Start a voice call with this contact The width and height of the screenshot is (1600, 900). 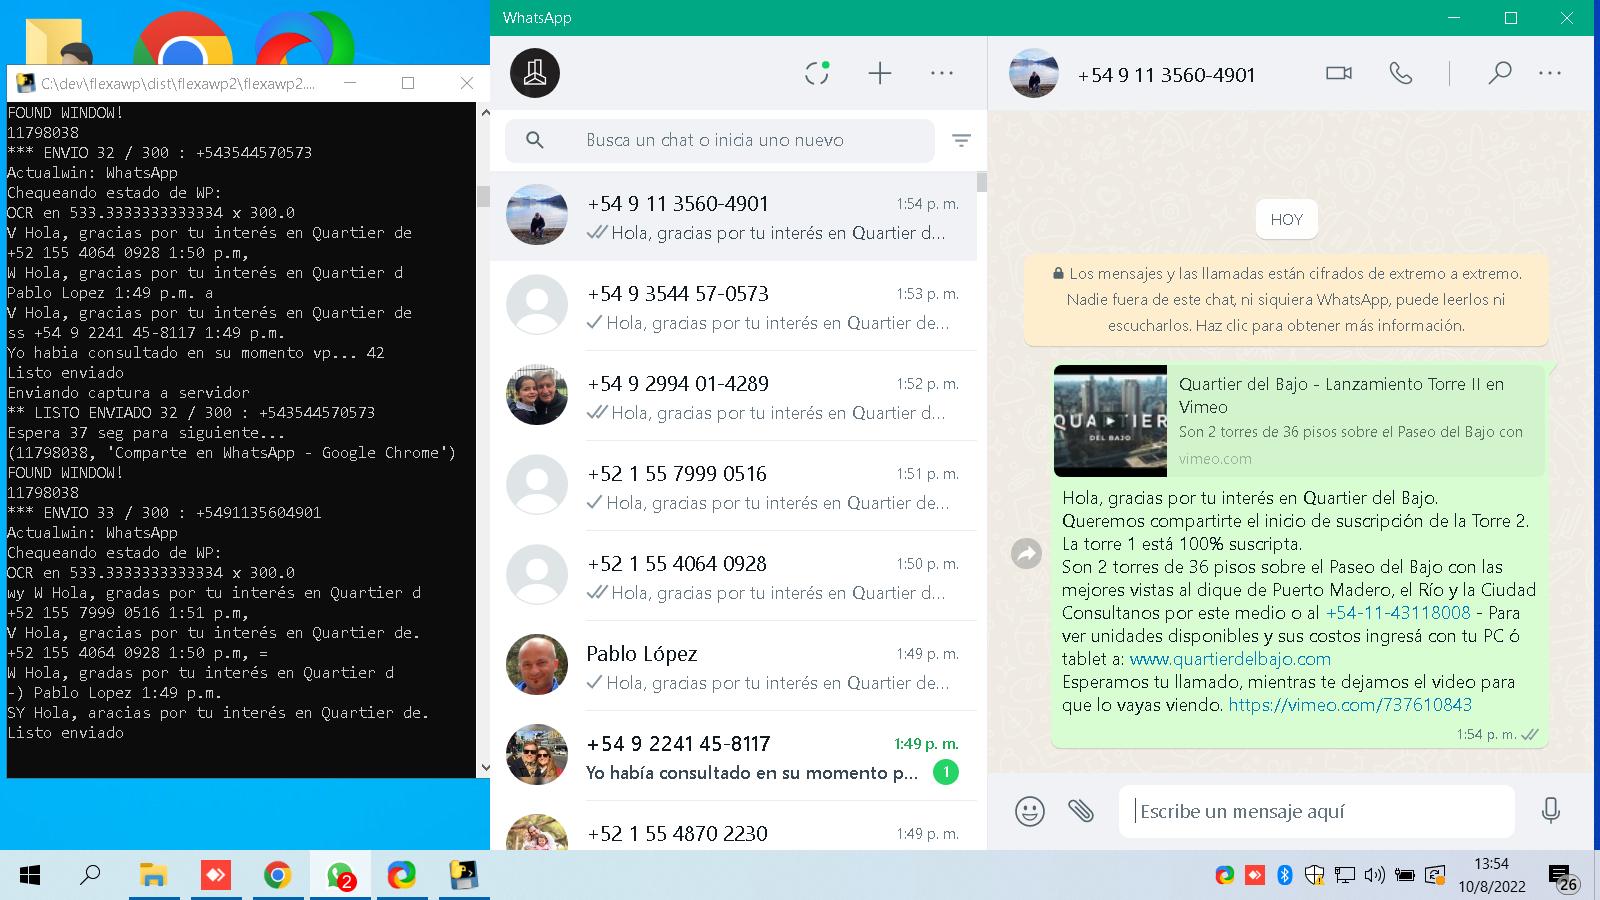pyautogui.click(x=1401, y=73)
